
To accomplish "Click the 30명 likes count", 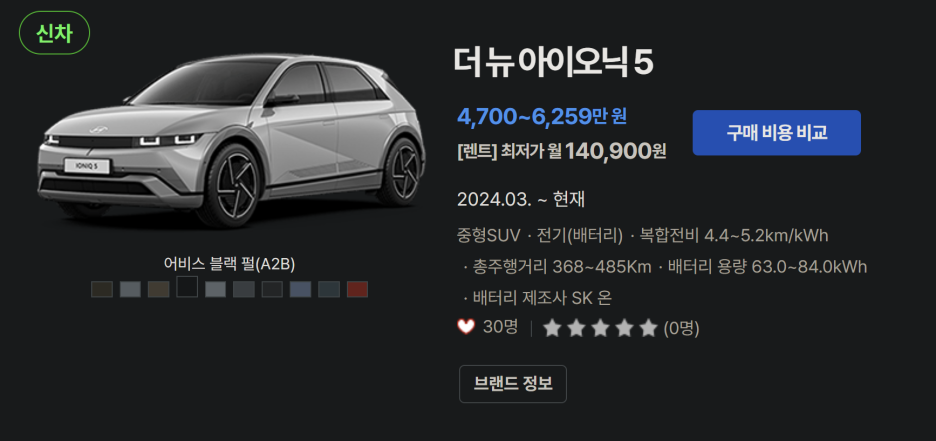I will [500, 327].
